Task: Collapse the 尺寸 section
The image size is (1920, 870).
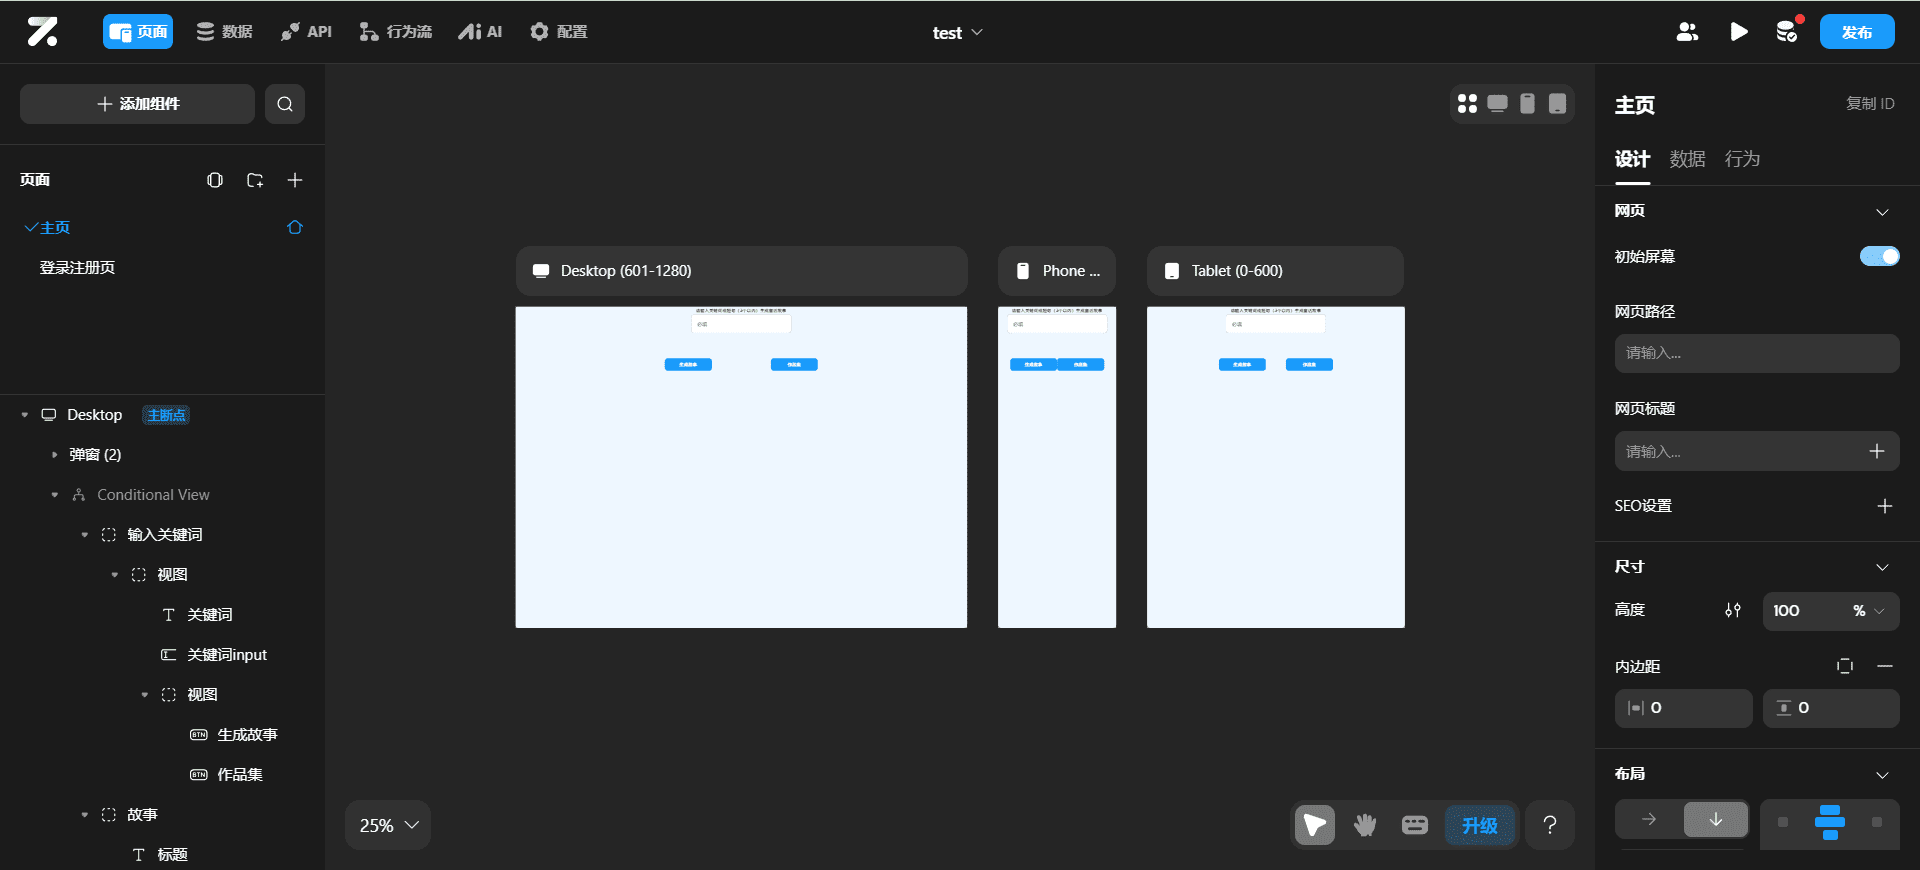Action: click(x=1882, y=567)
